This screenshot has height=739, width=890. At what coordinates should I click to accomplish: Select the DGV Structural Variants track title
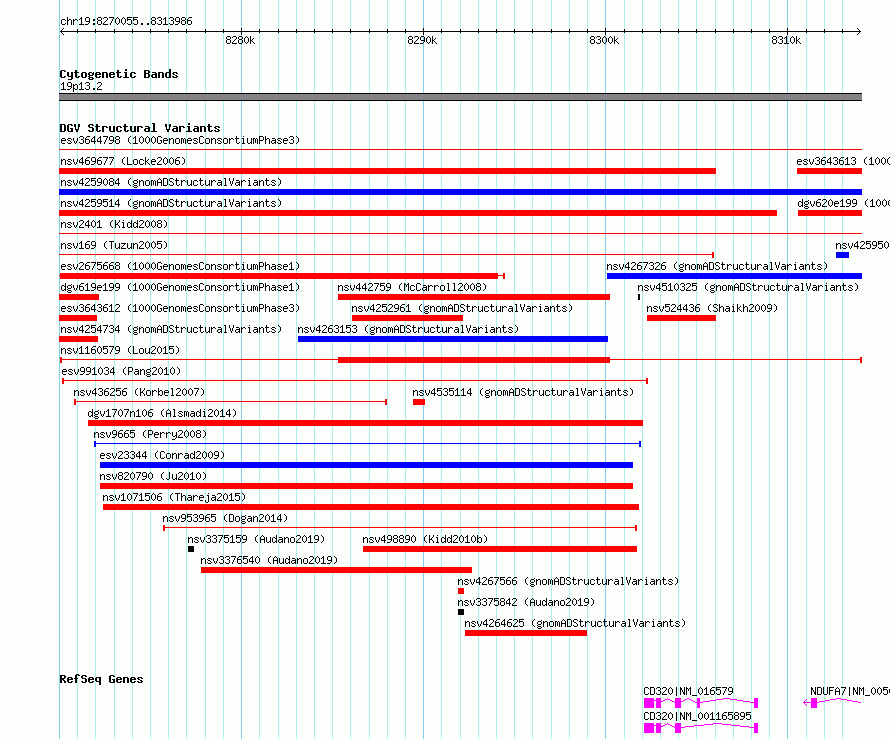coord(140,128)
